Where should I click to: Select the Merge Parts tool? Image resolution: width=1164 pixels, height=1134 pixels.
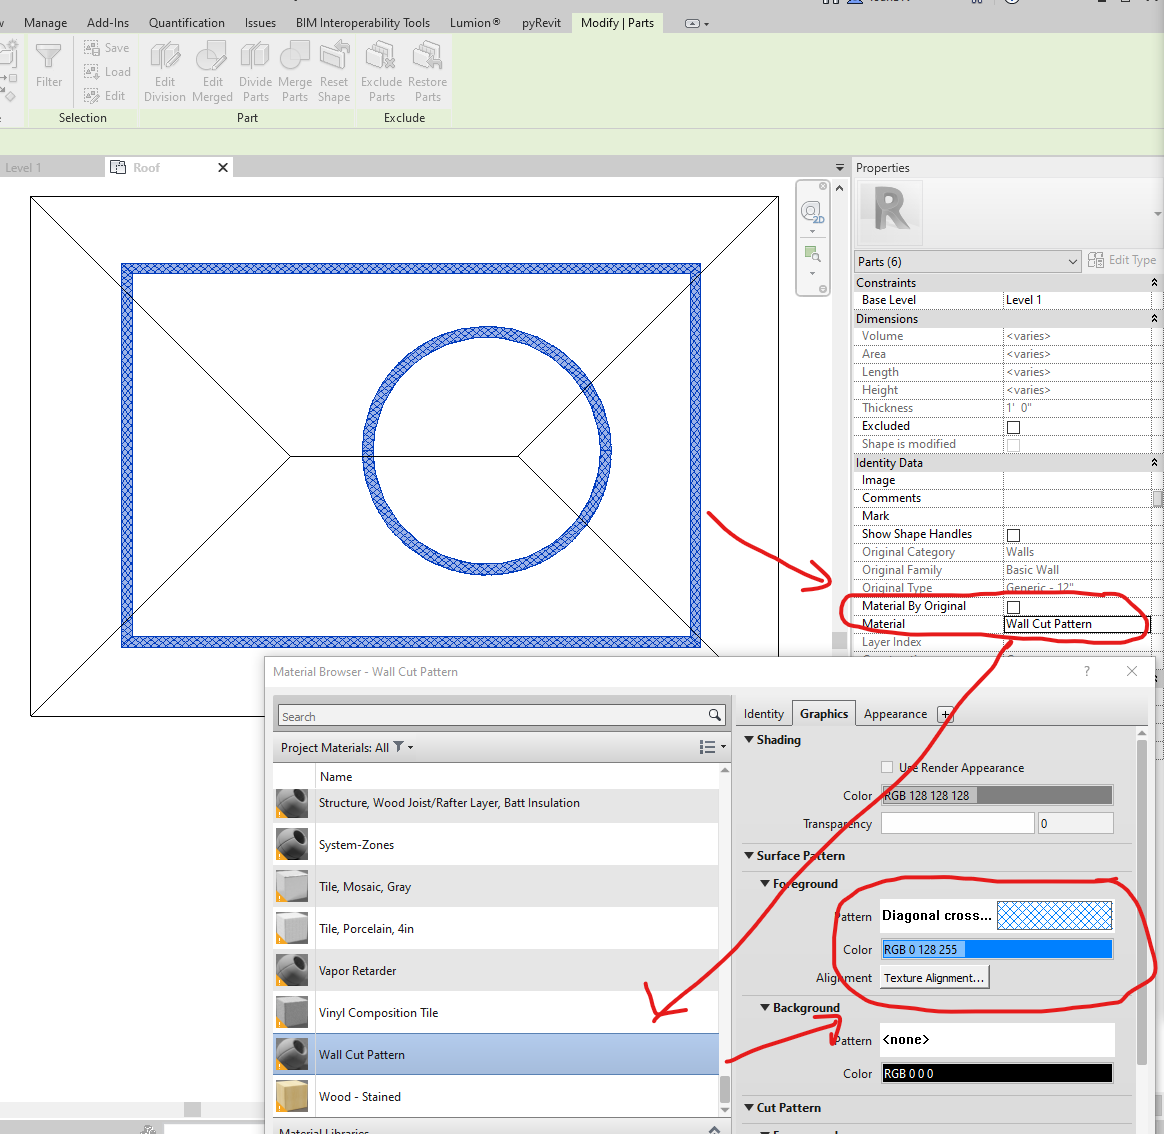294,68
